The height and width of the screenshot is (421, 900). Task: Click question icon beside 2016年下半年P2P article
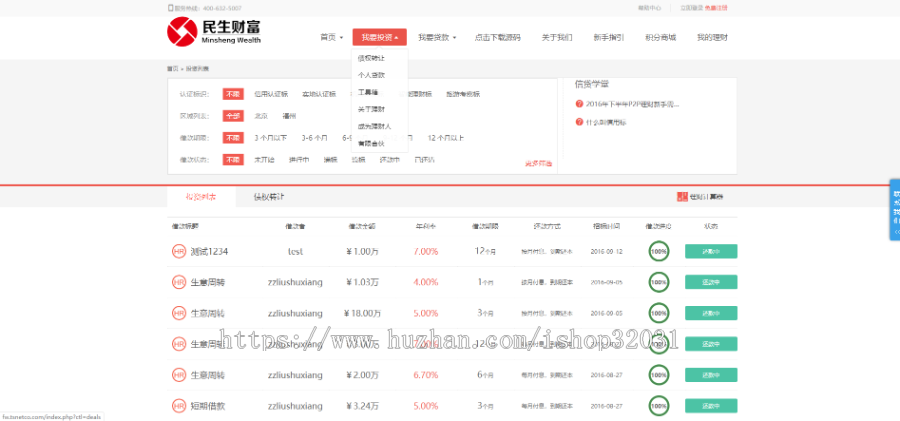[579, 104]
